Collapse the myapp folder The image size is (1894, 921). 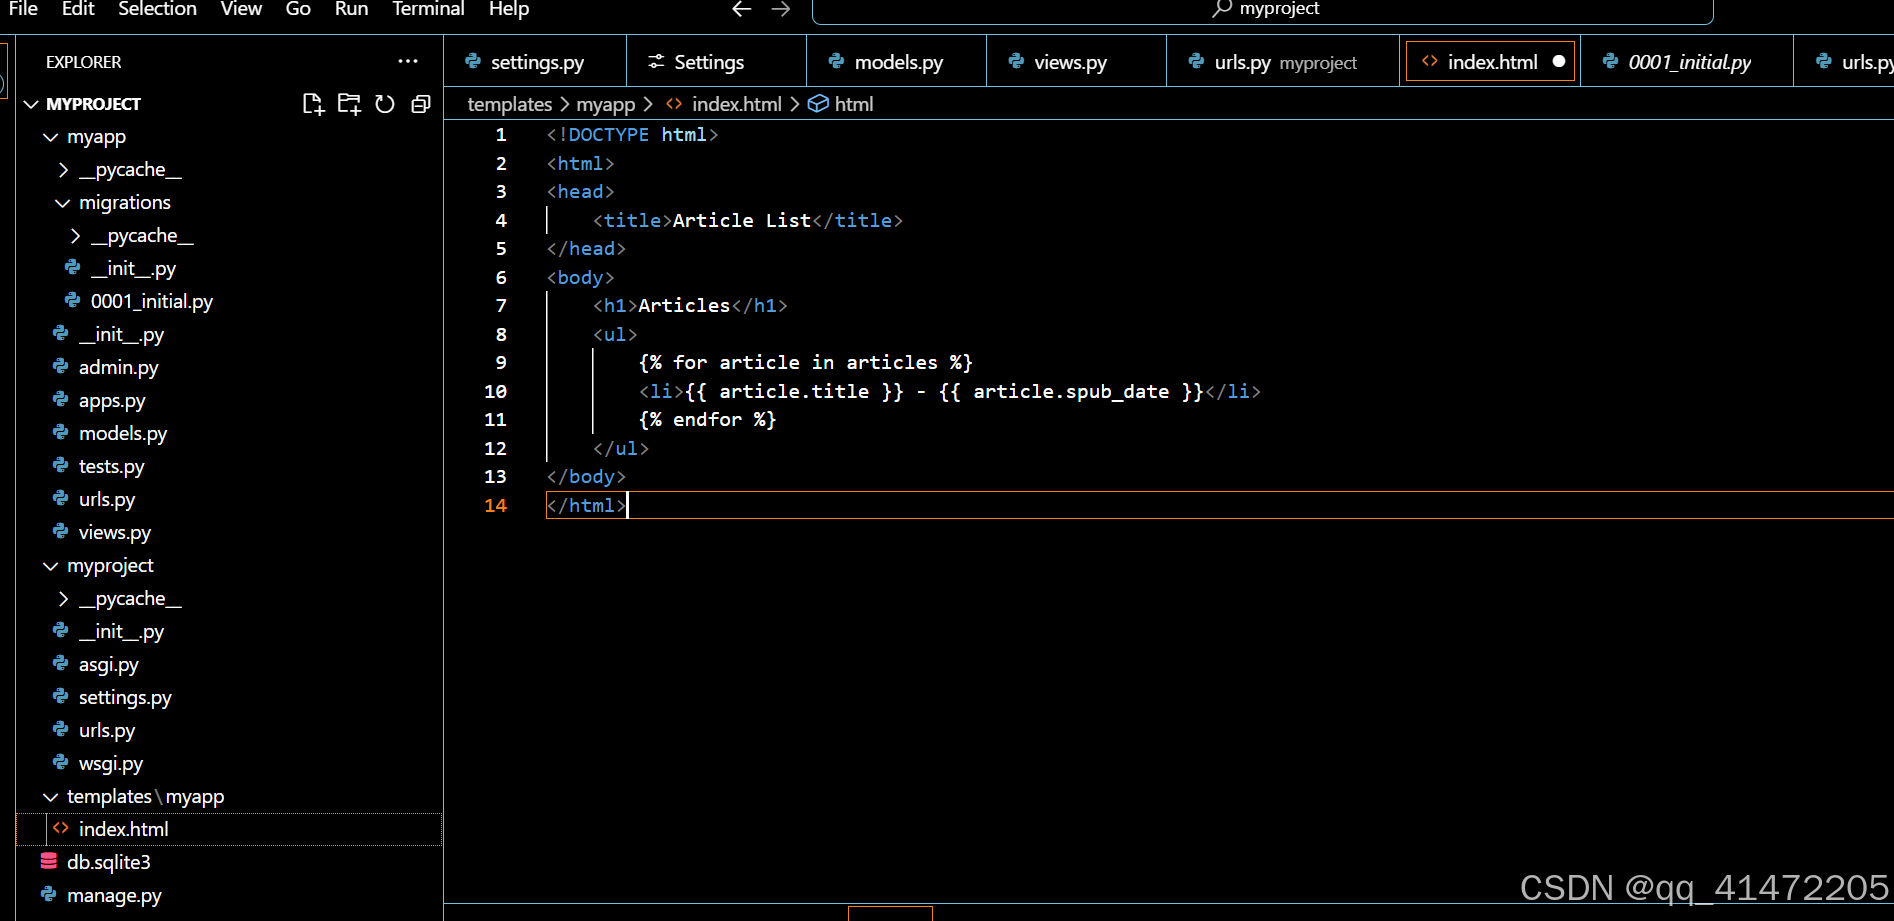51,136
